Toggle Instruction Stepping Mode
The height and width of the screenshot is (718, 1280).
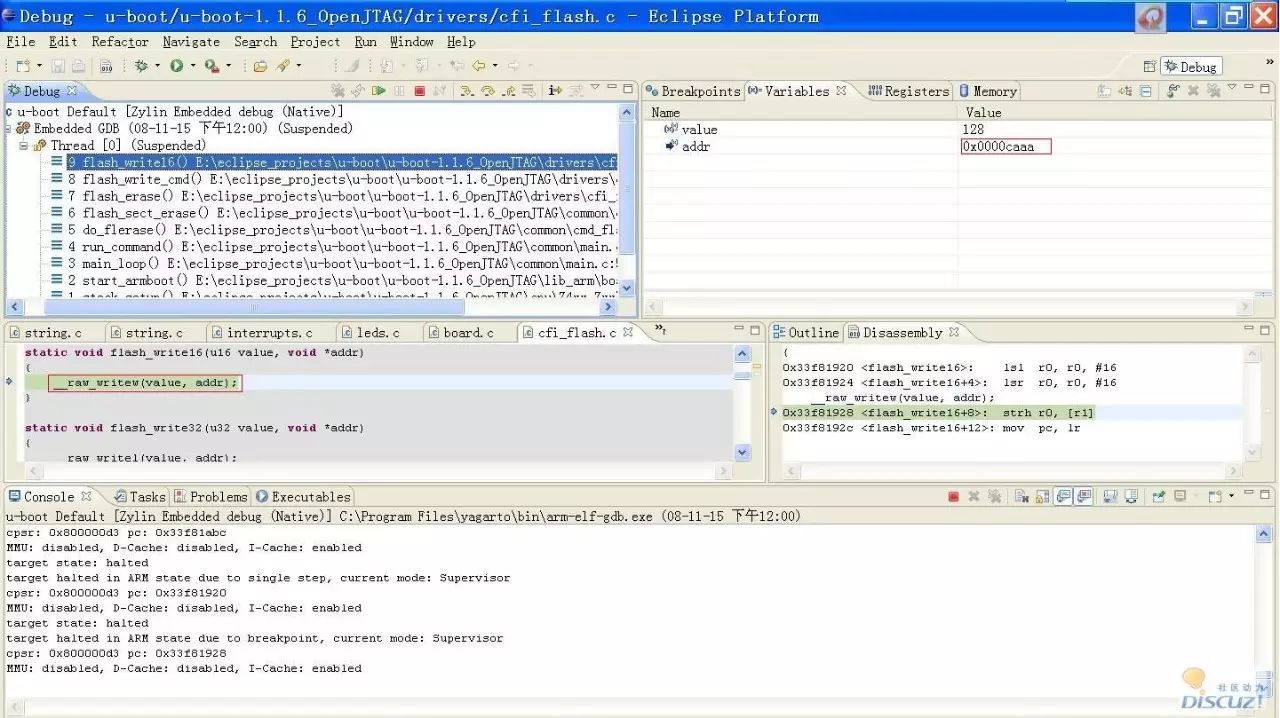point(555,91)
